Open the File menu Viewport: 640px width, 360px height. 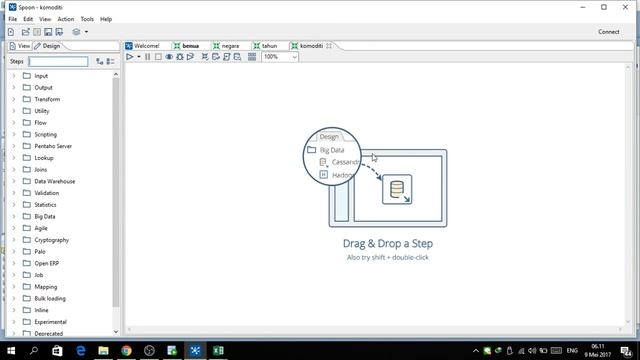[13, 19]
